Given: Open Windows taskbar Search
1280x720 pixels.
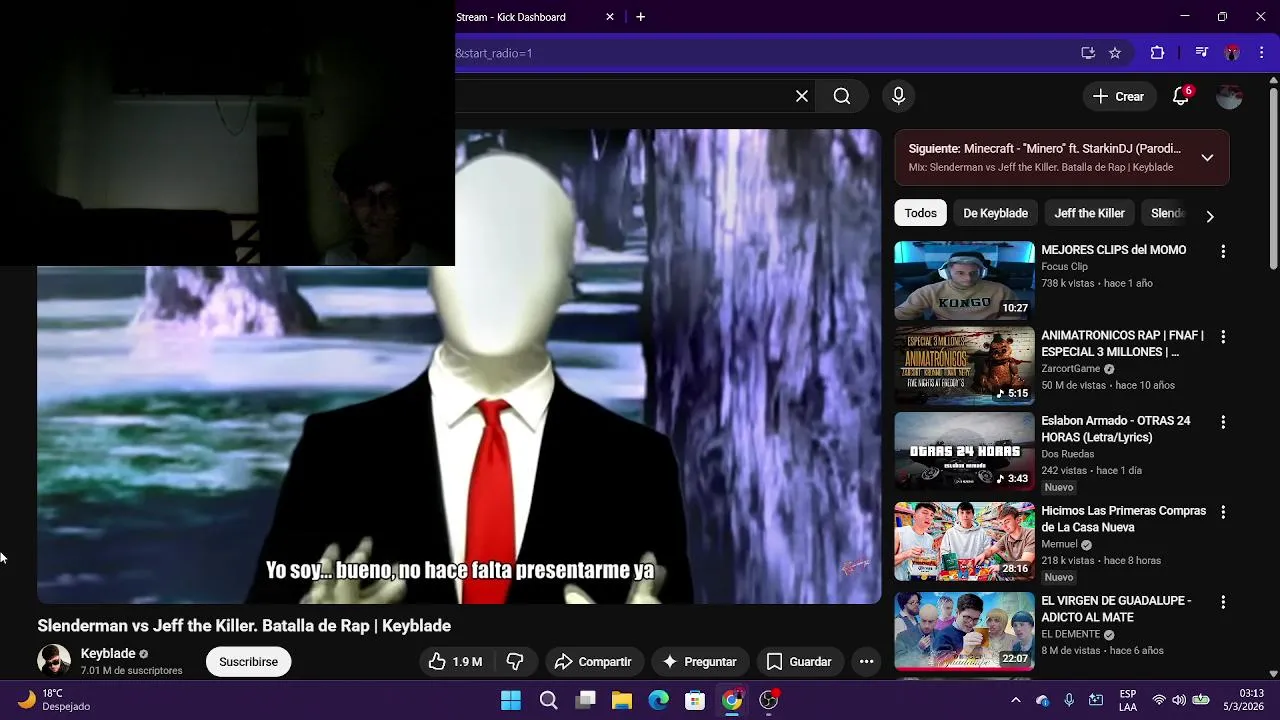Looking at the screenshot, I should pyautogui.click(x=548, y=700).
